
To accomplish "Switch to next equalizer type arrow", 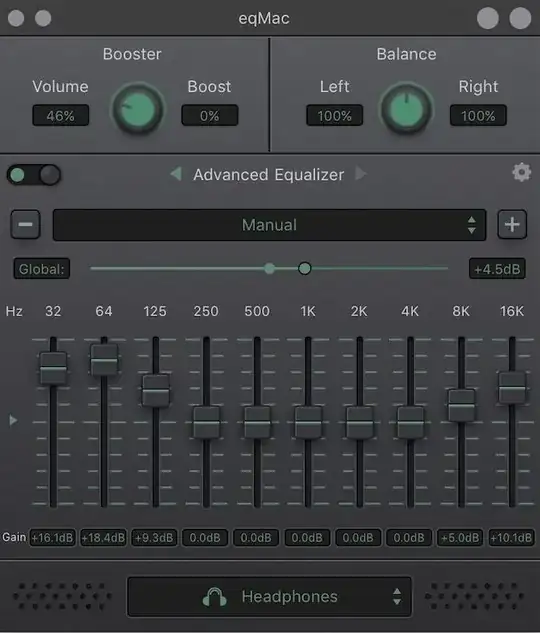I will [x=361, y=174].
